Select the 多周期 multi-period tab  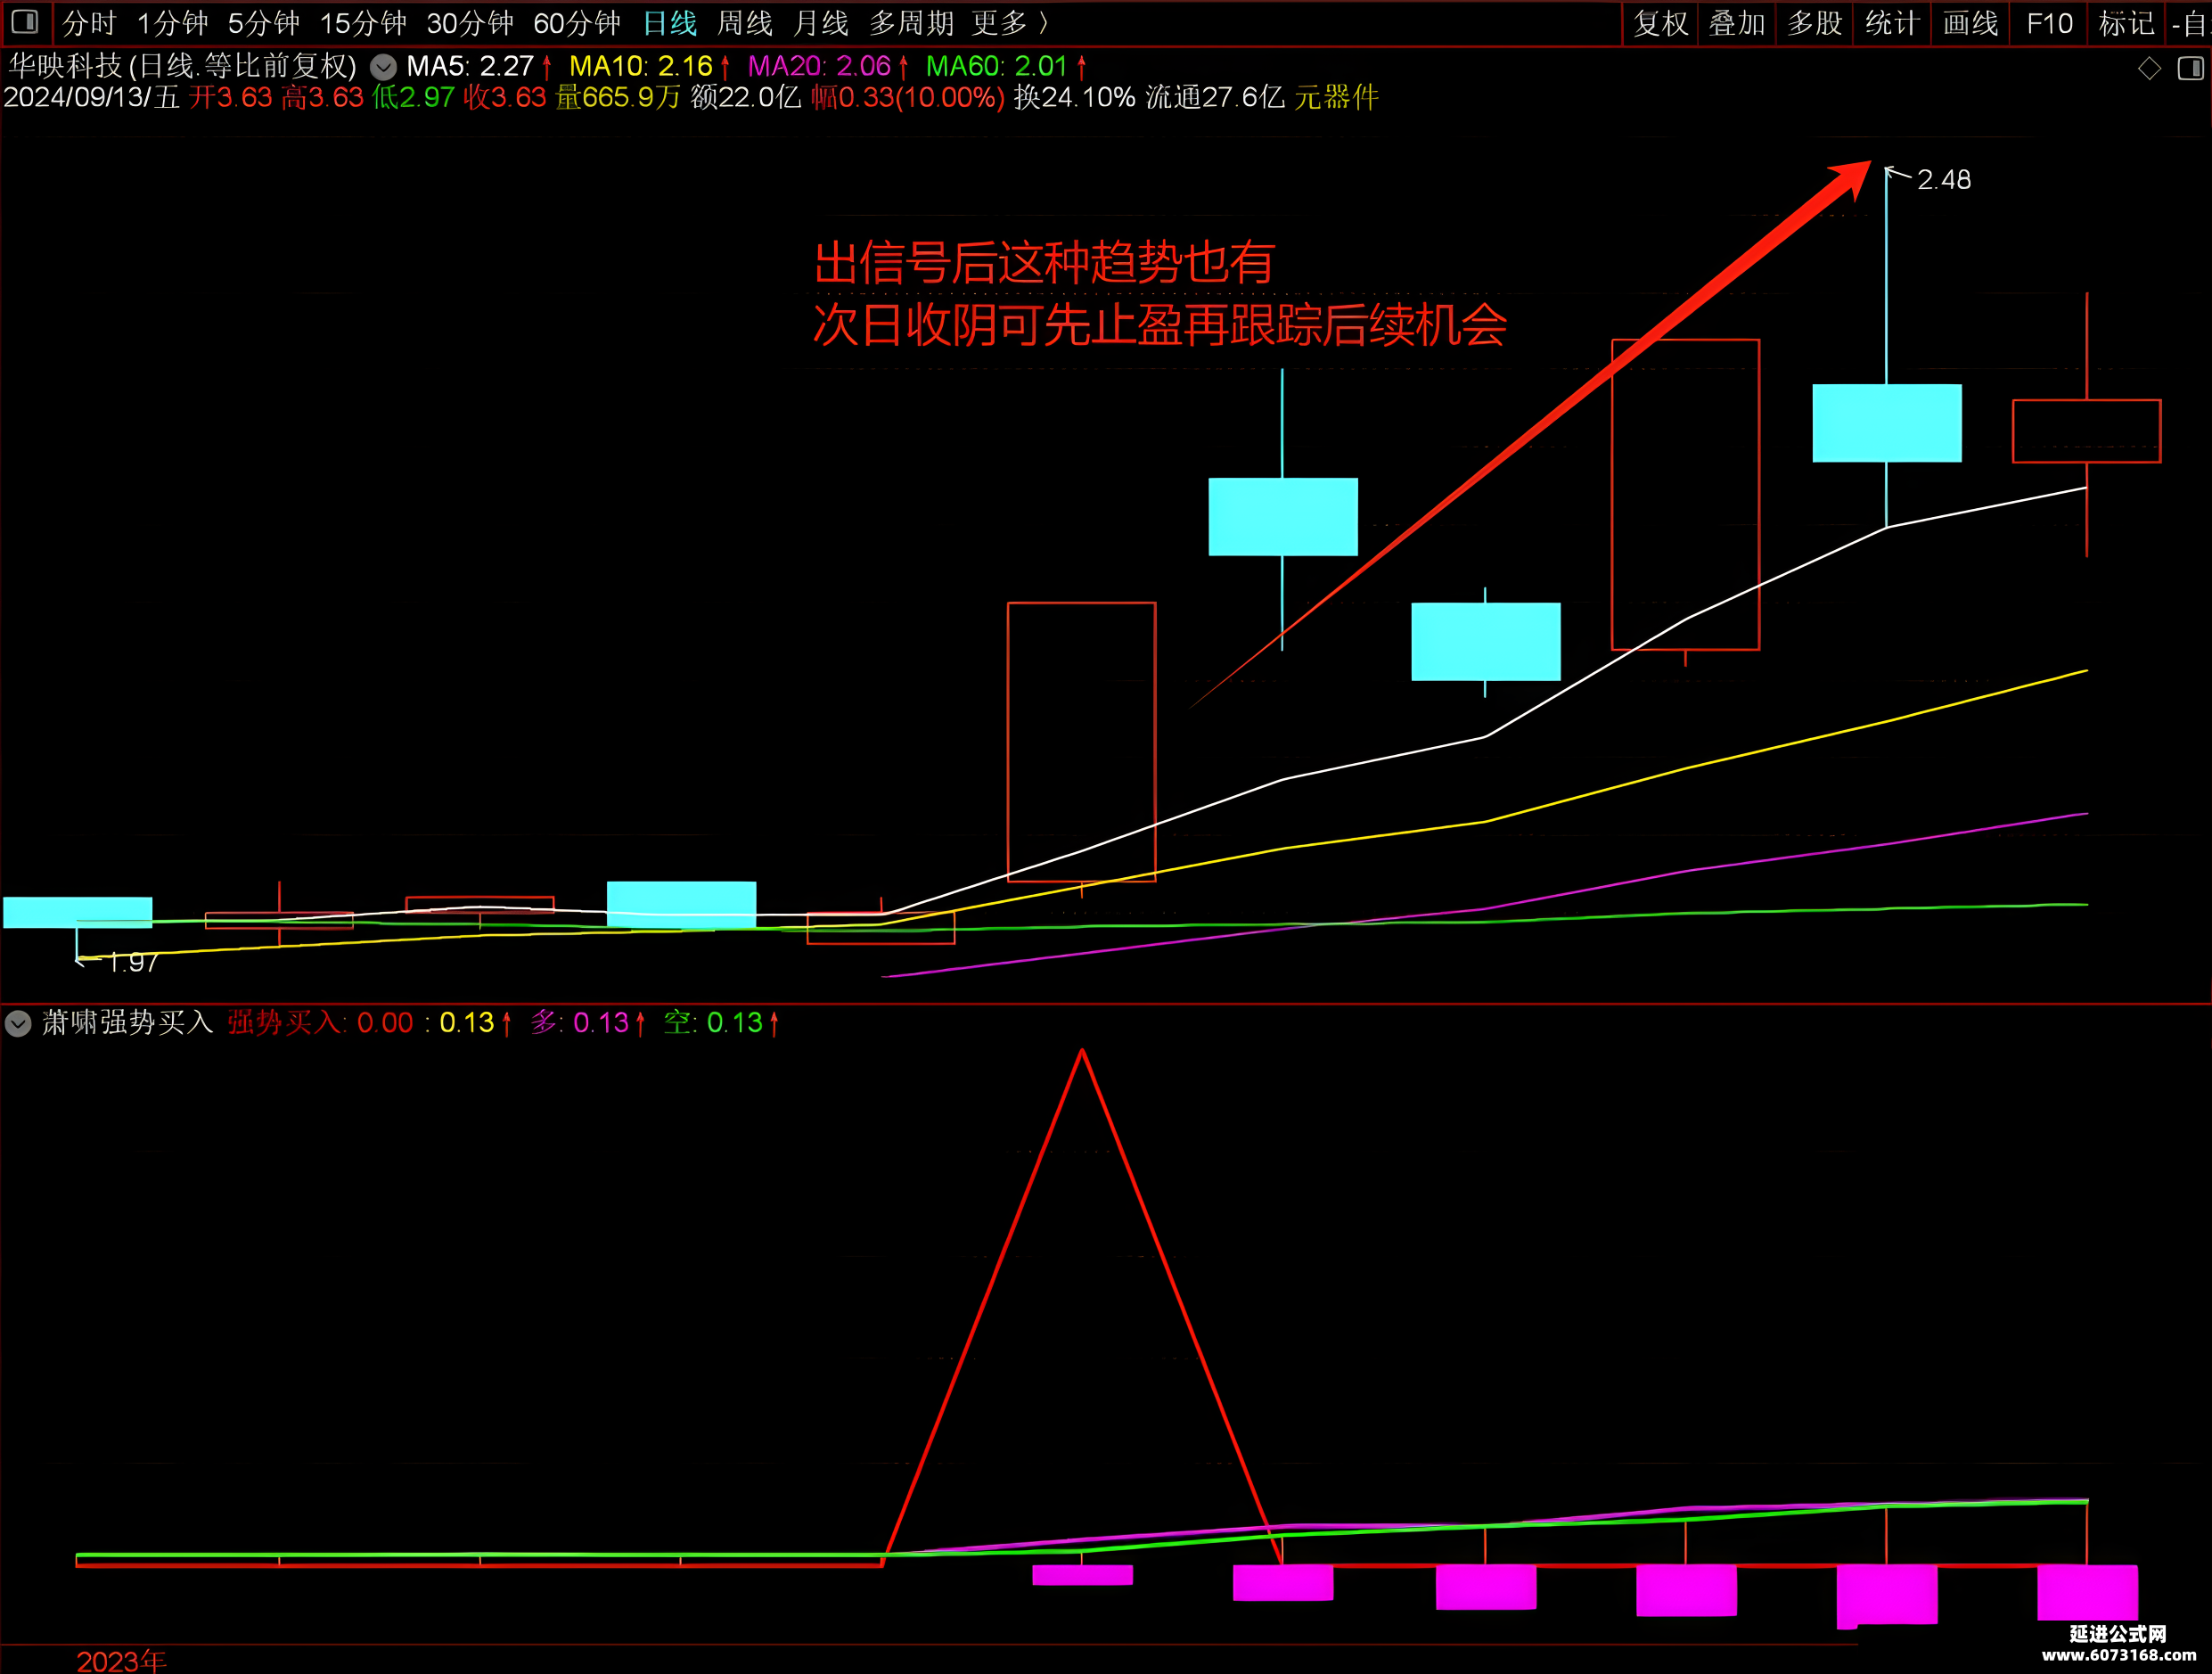coord(911,23)
